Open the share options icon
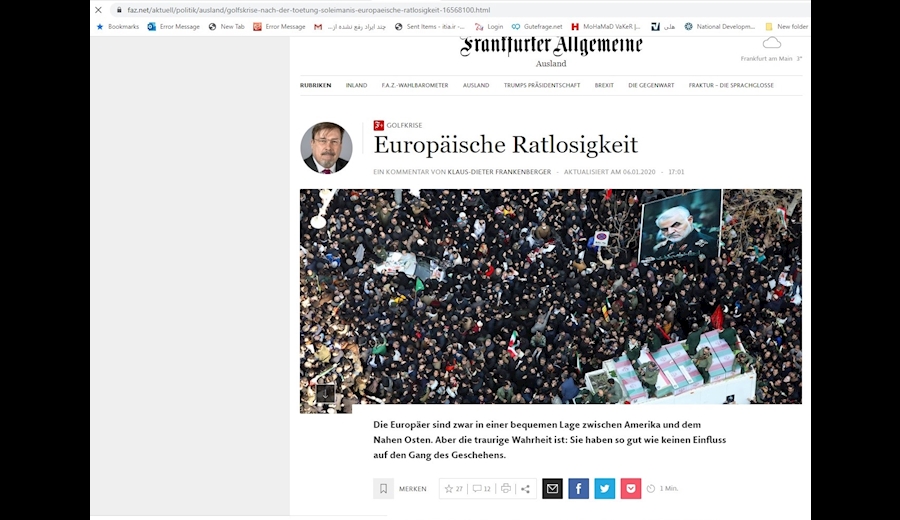Viewport: 900px width, 520px height. click(x=525, y=488)
